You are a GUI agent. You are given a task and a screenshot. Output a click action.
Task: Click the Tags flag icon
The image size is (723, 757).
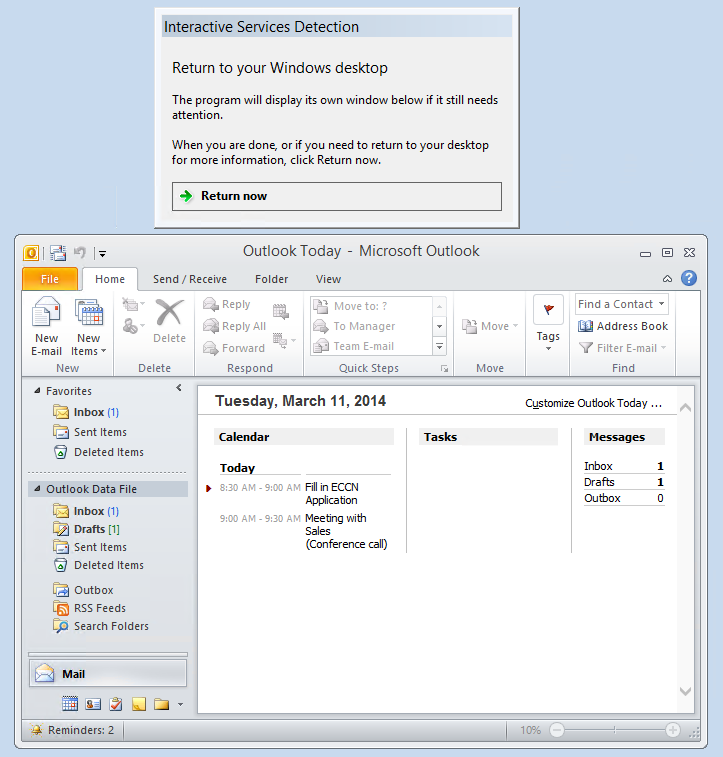[x=548, y=309]
